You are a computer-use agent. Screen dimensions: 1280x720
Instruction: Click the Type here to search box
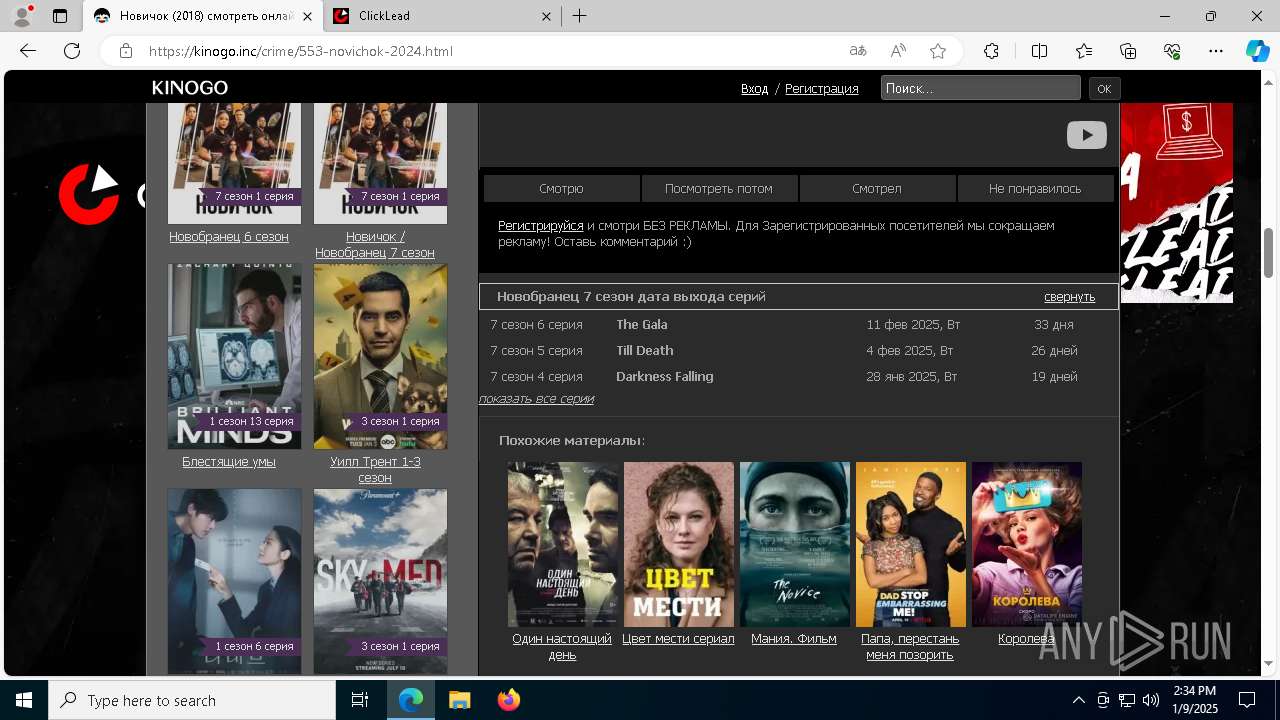coord(192,700)
